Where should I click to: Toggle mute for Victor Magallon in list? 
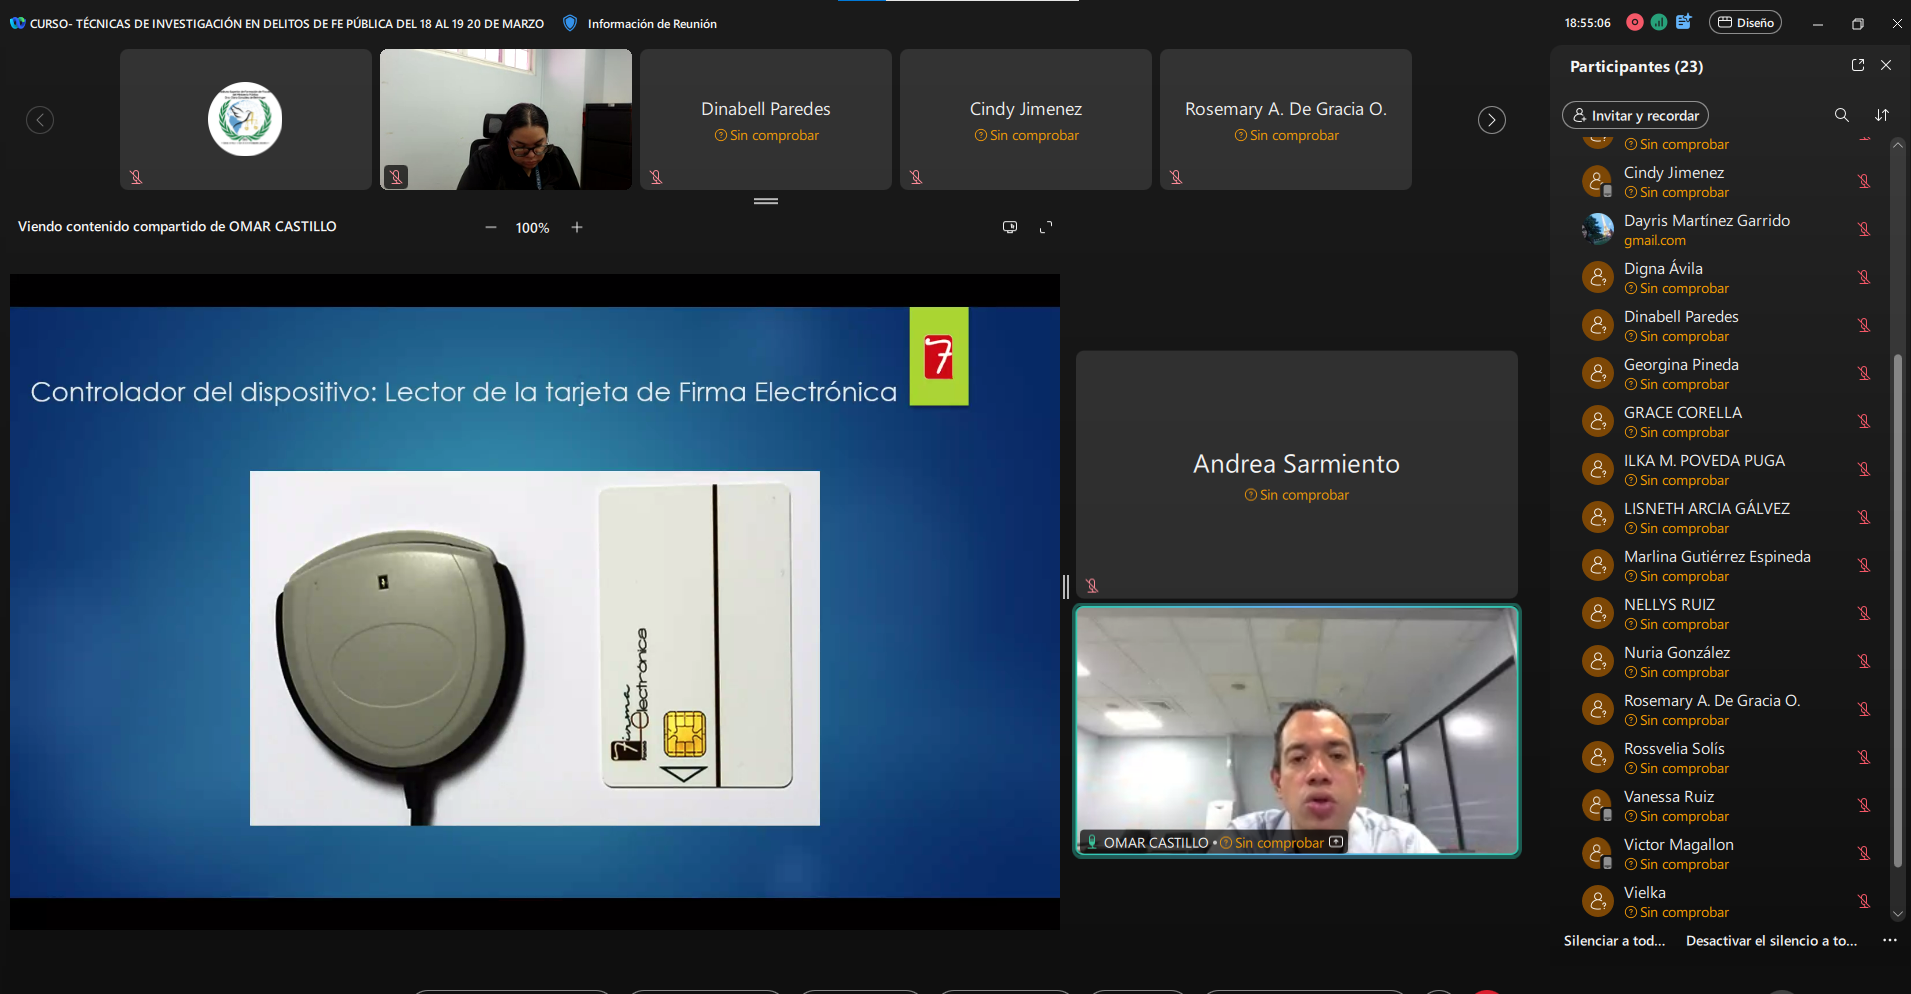click(x=1864, y=853)
